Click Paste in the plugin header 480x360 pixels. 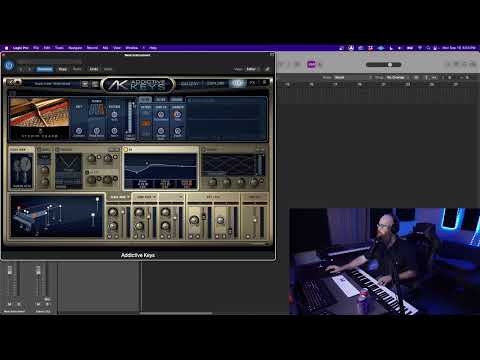[77, 69]
